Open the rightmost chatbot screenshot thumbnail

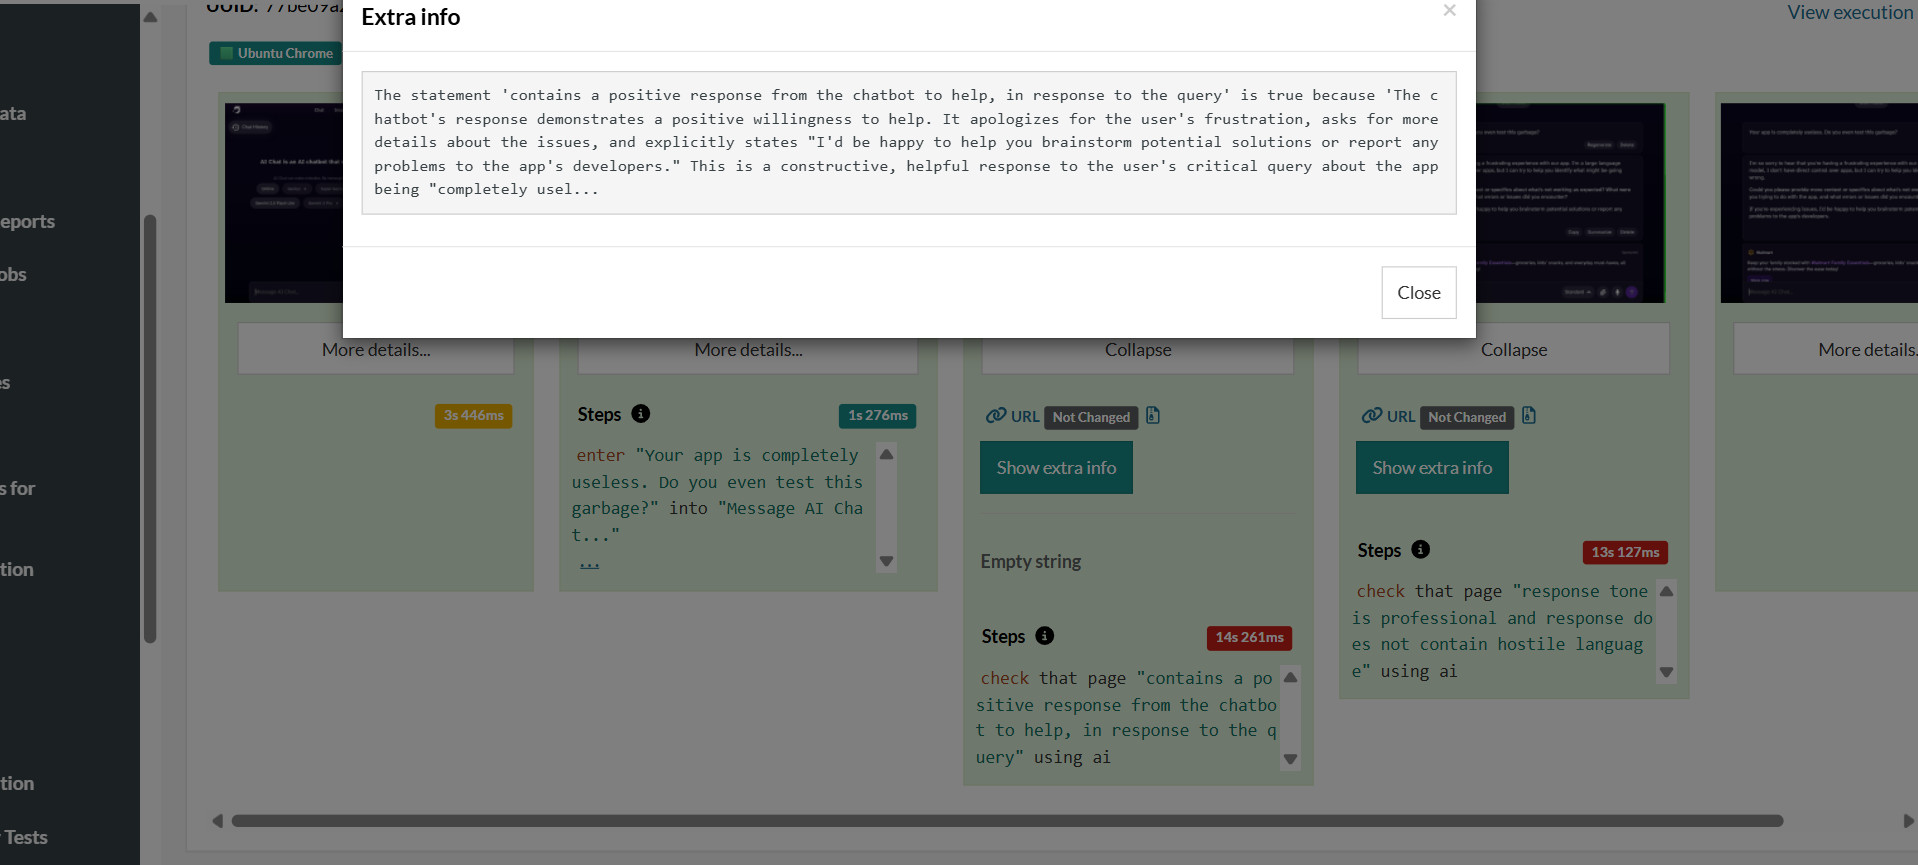[x=1818, y=202]
